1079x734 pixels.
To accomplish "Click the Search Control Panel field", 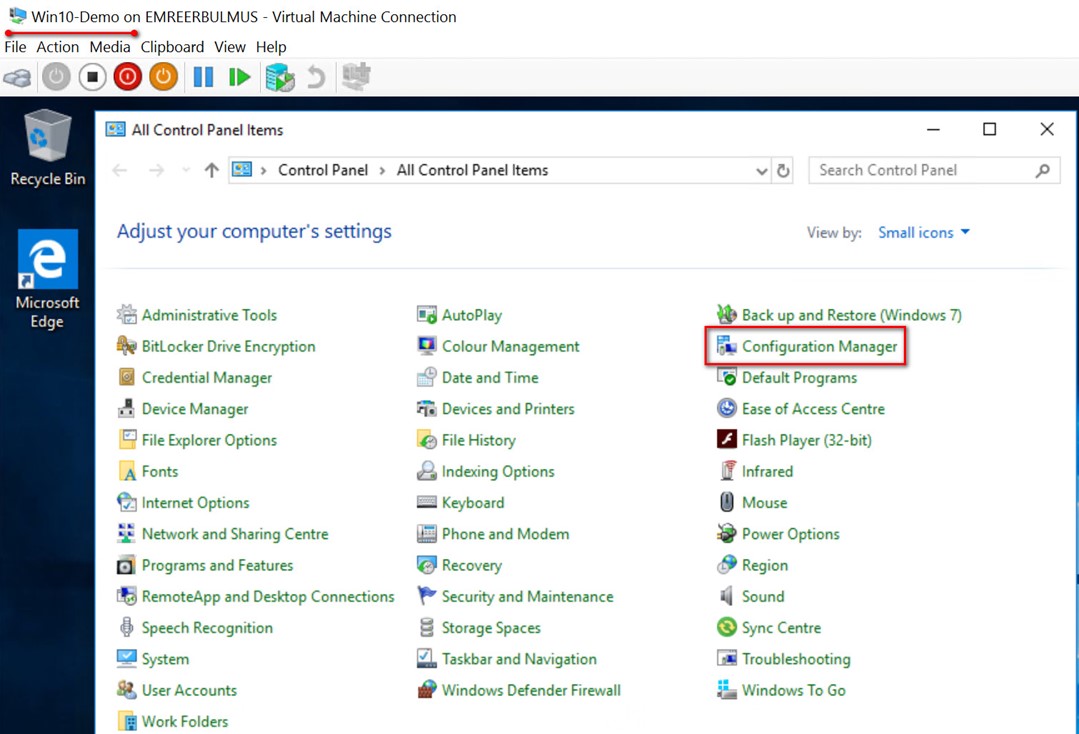I will (934, 170).
